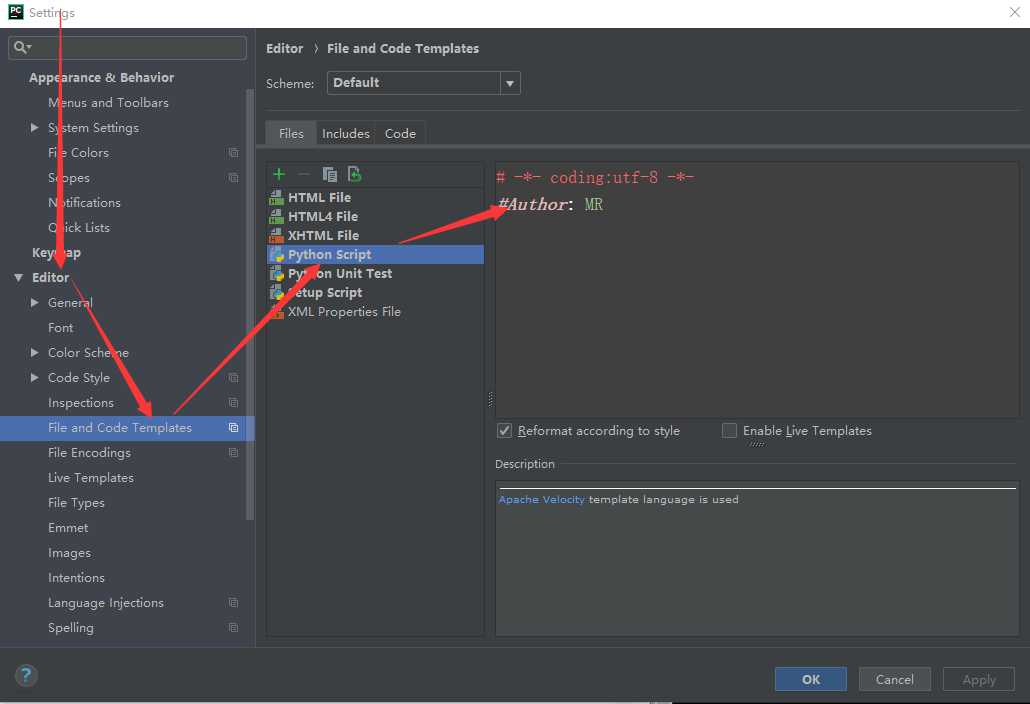Click Editor in the breadcrumb
This screenshot has height=704, width=1030.
coord(284,49)
